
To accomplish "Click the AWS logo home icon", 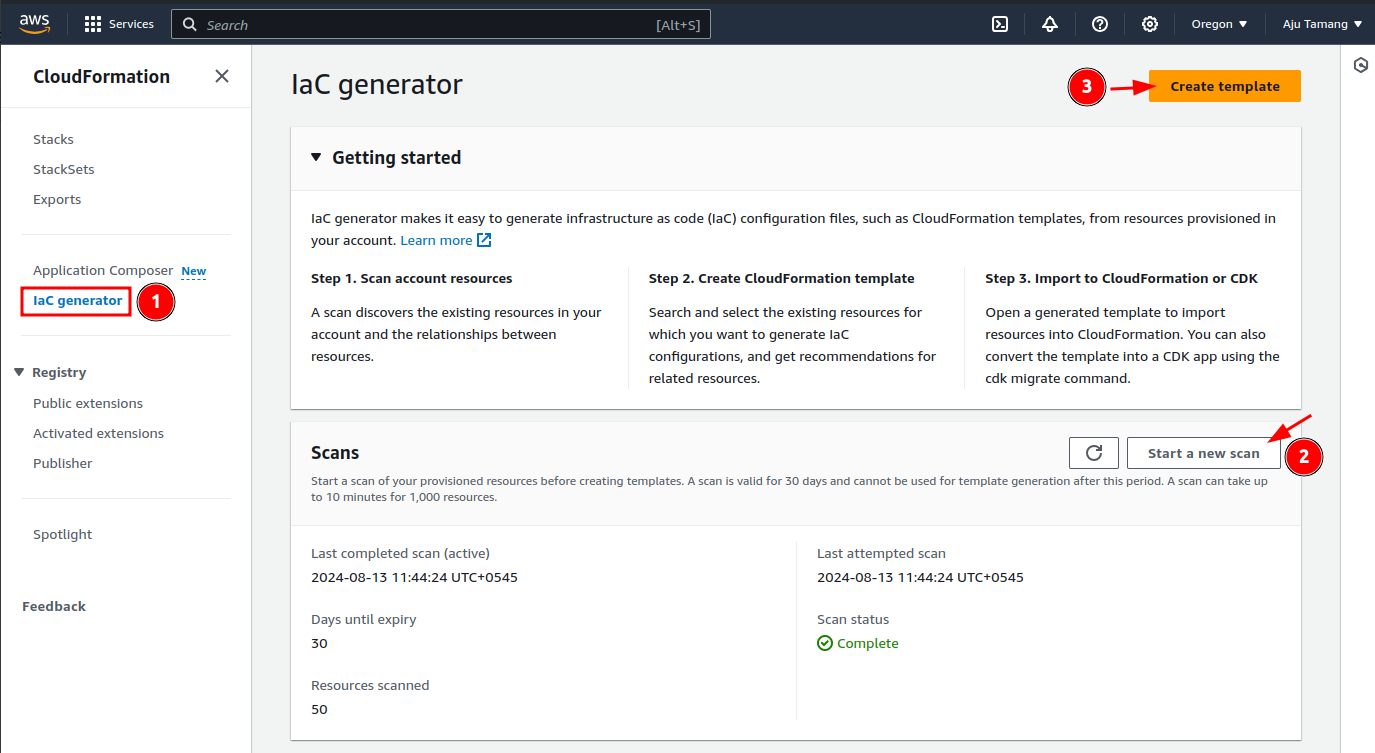I will click(x=35, y=24).
